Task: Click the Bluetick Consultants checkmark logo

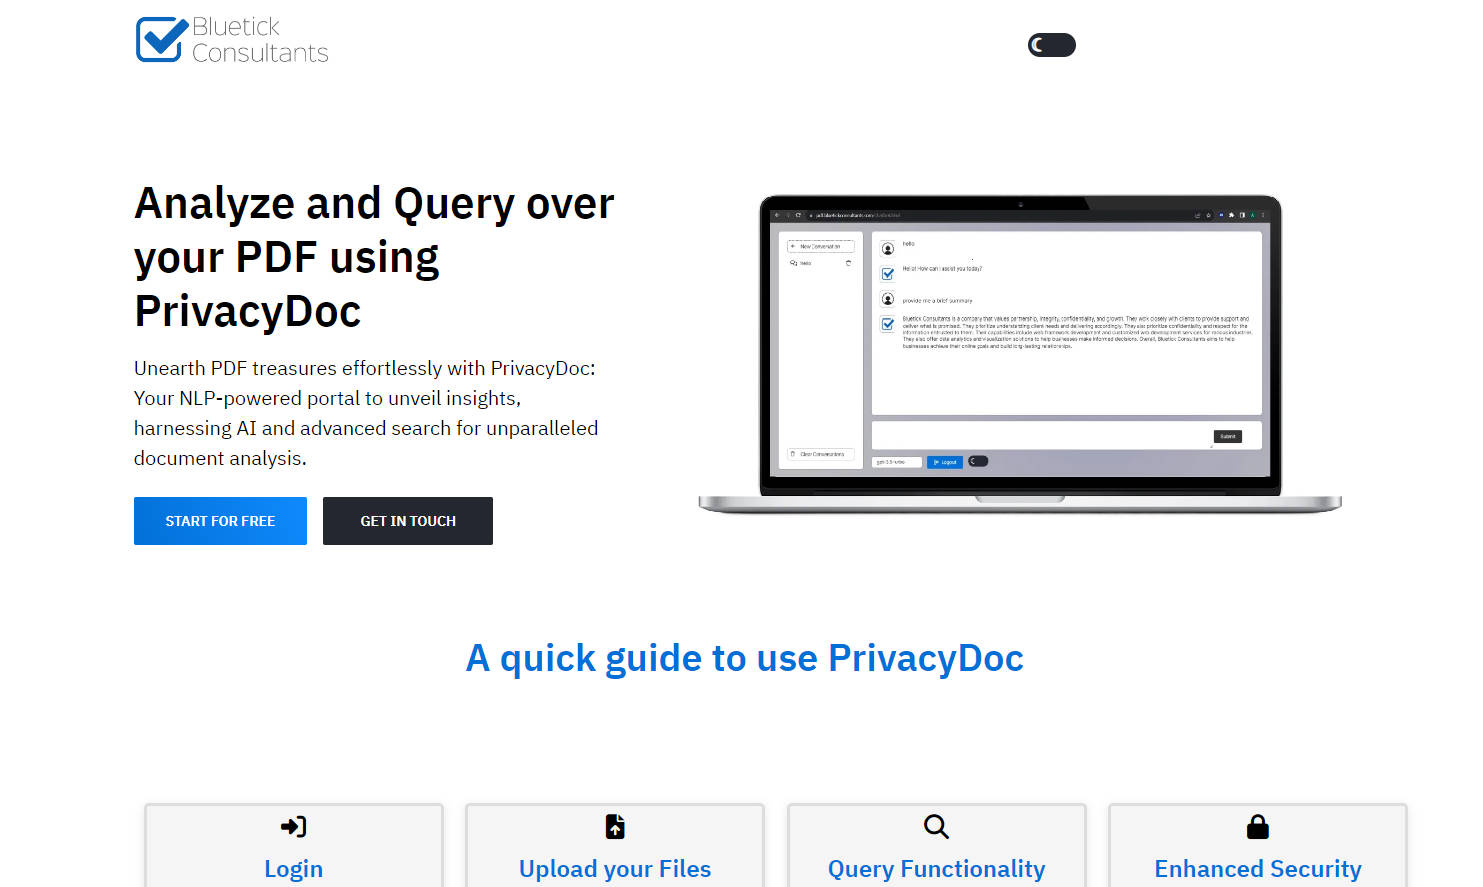Action: point(160,39)
